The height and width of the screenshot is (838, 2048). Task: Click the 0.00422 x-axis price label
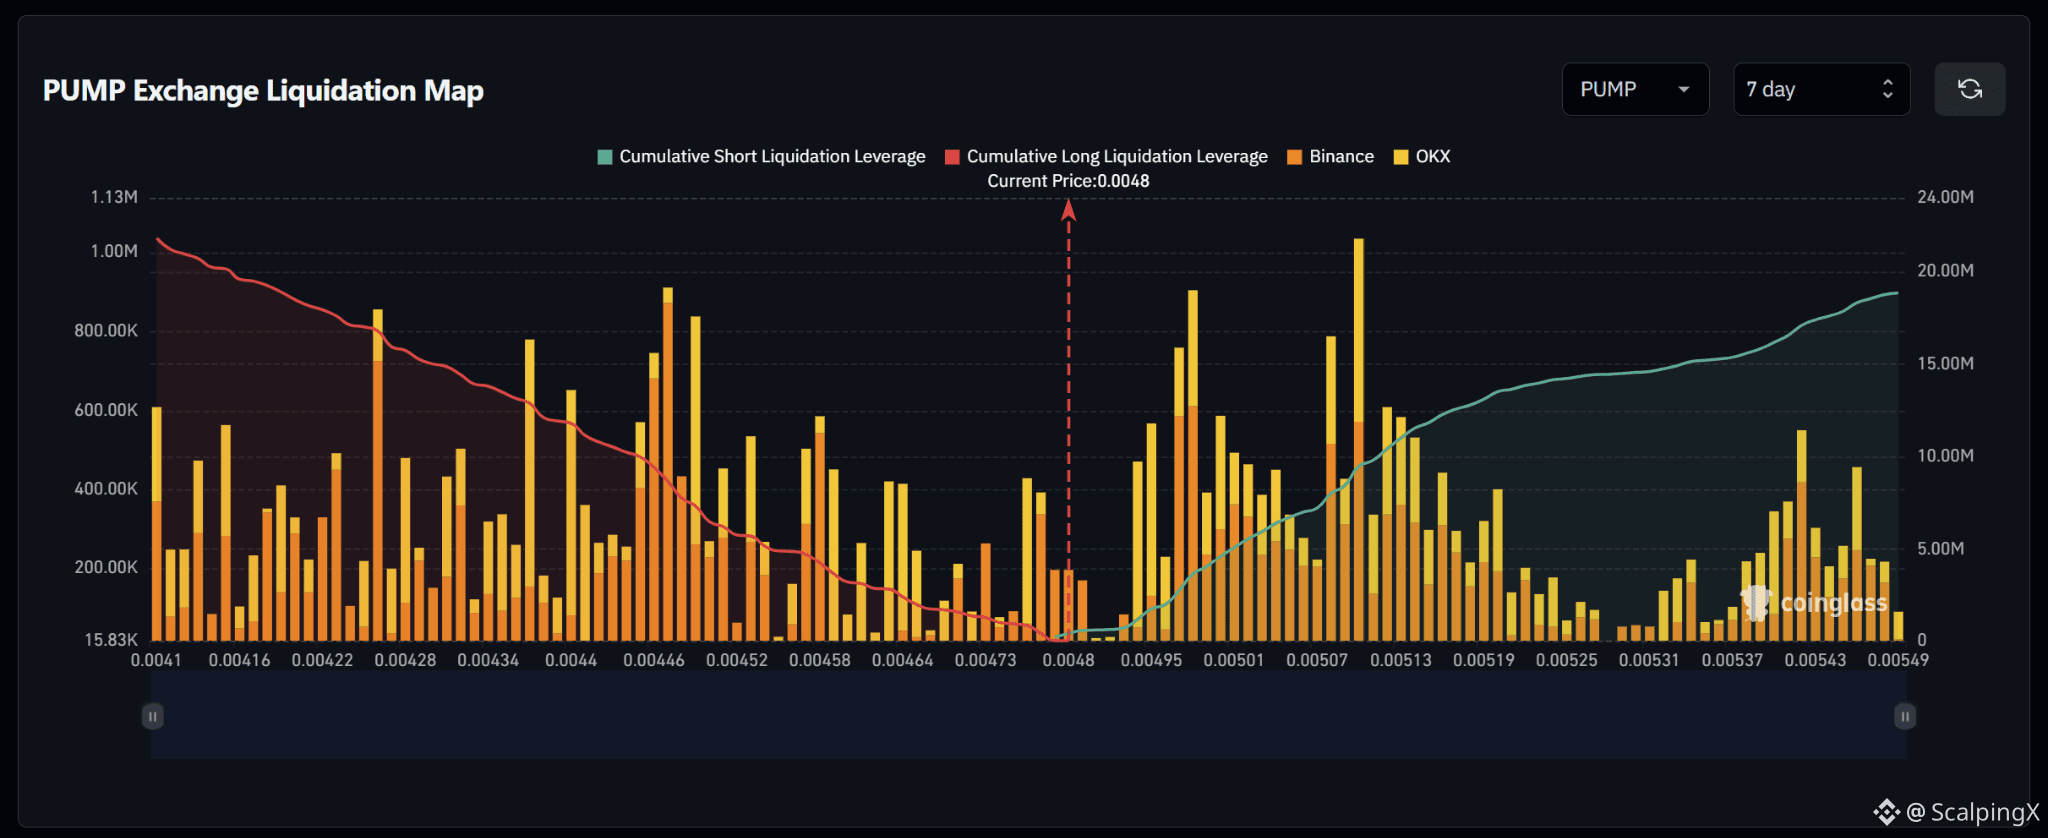322,660
